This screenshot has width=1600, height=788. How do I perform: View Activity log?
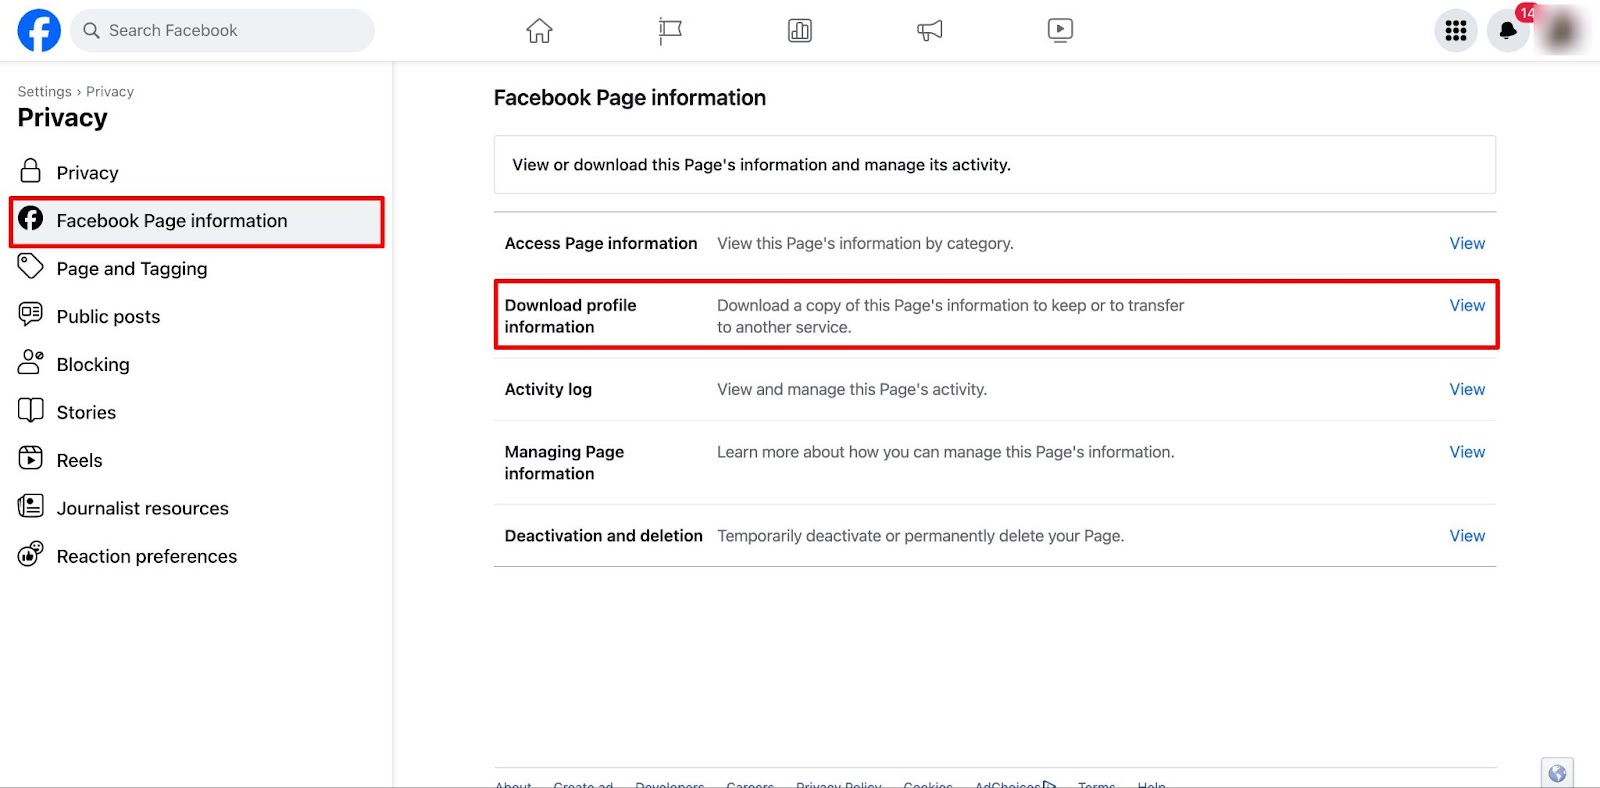(1467, 389)
